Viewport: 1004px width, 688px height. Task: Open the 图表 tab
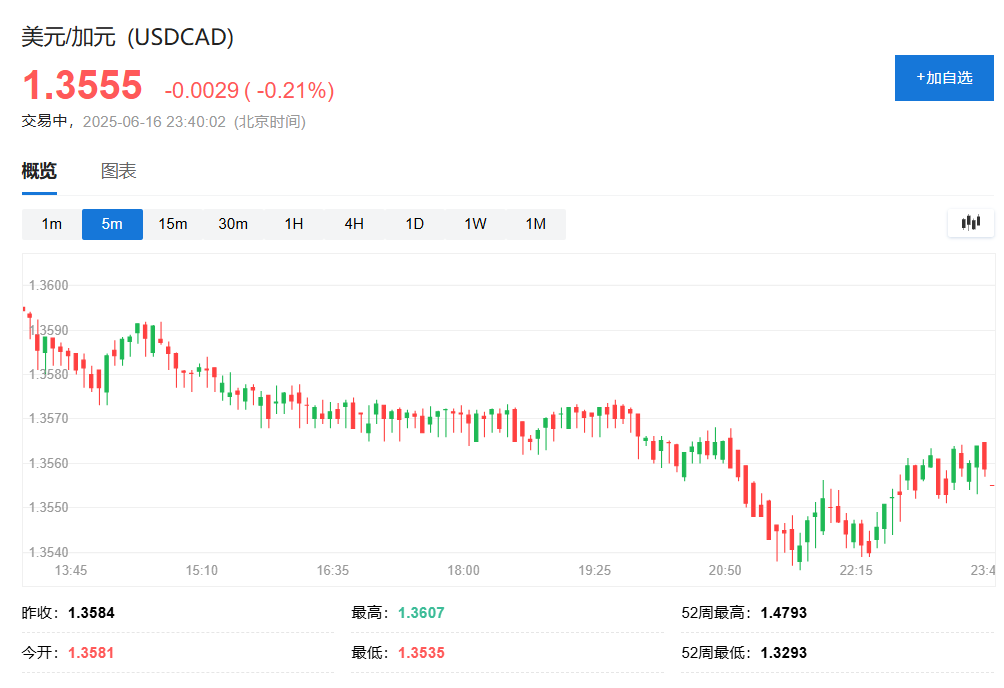119,171
